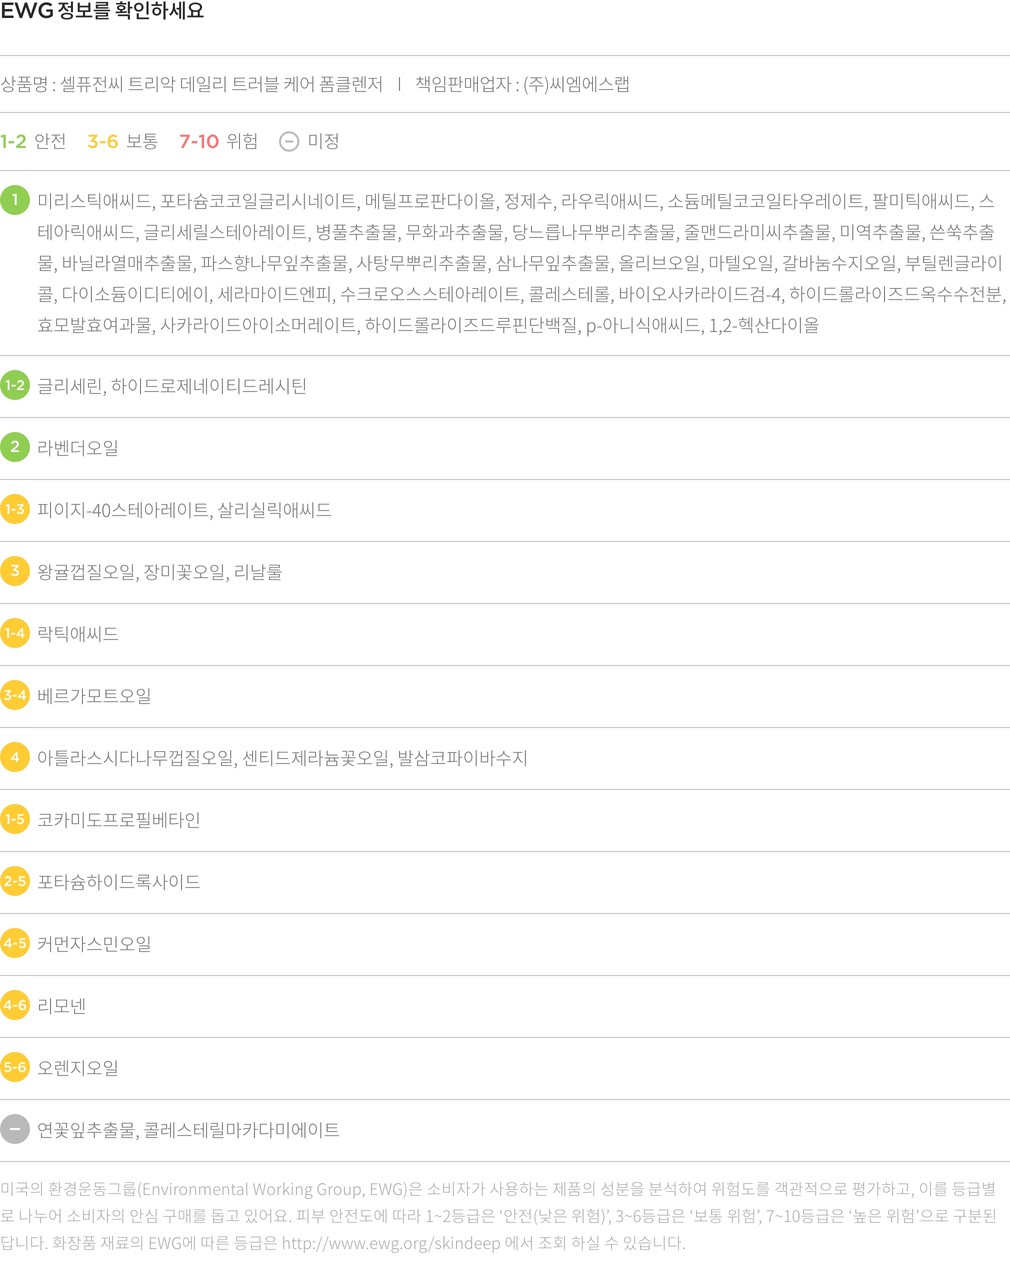Click the 4-5 badge beside 커먼자스민오일
Image resolution: width=1010 pixels, height=1273 pixels.
(x=15, y=943)
